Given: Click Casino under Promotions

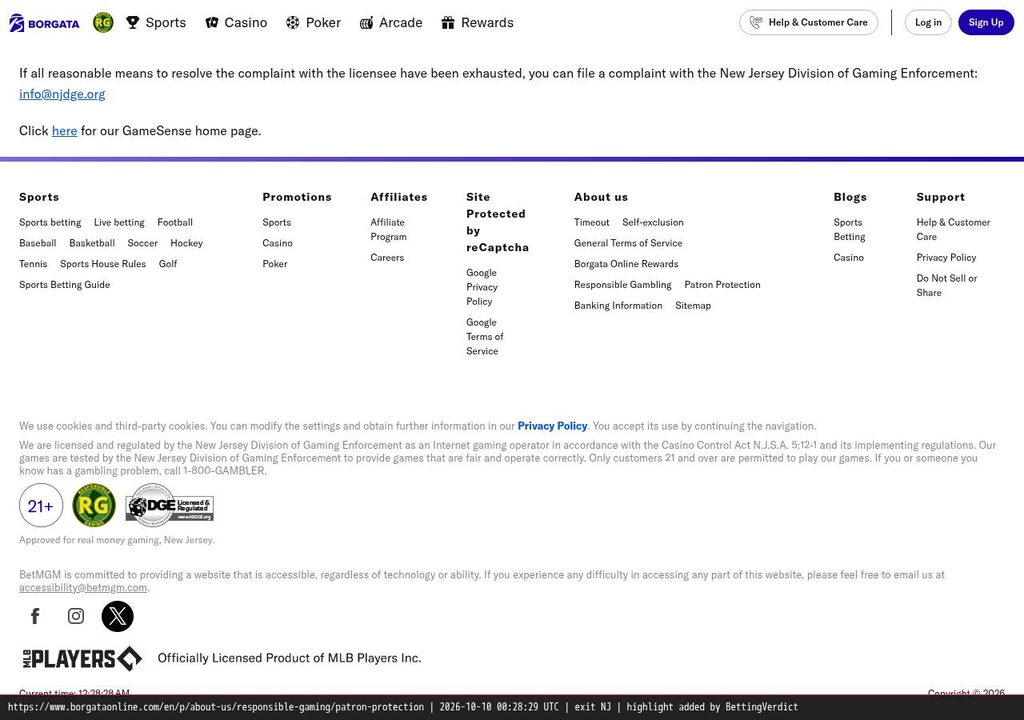Looking at the screenshot, I should (278, 243).
